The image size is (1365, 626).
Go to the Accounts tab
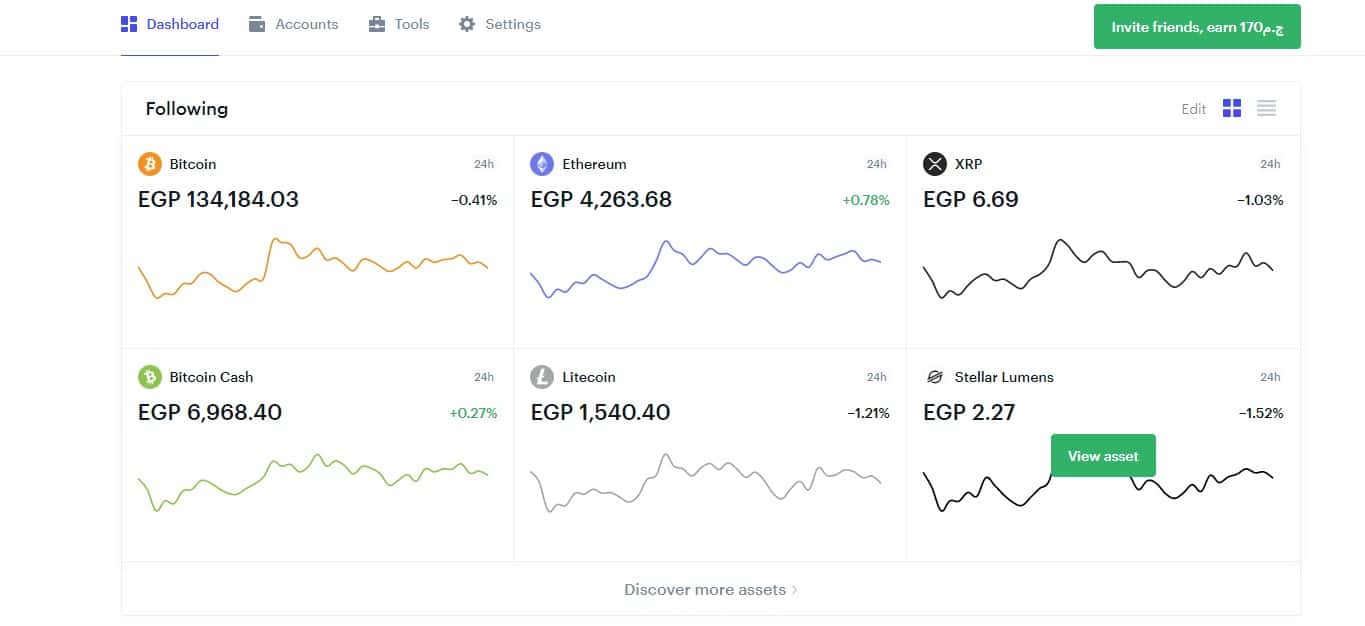point(294,24)
